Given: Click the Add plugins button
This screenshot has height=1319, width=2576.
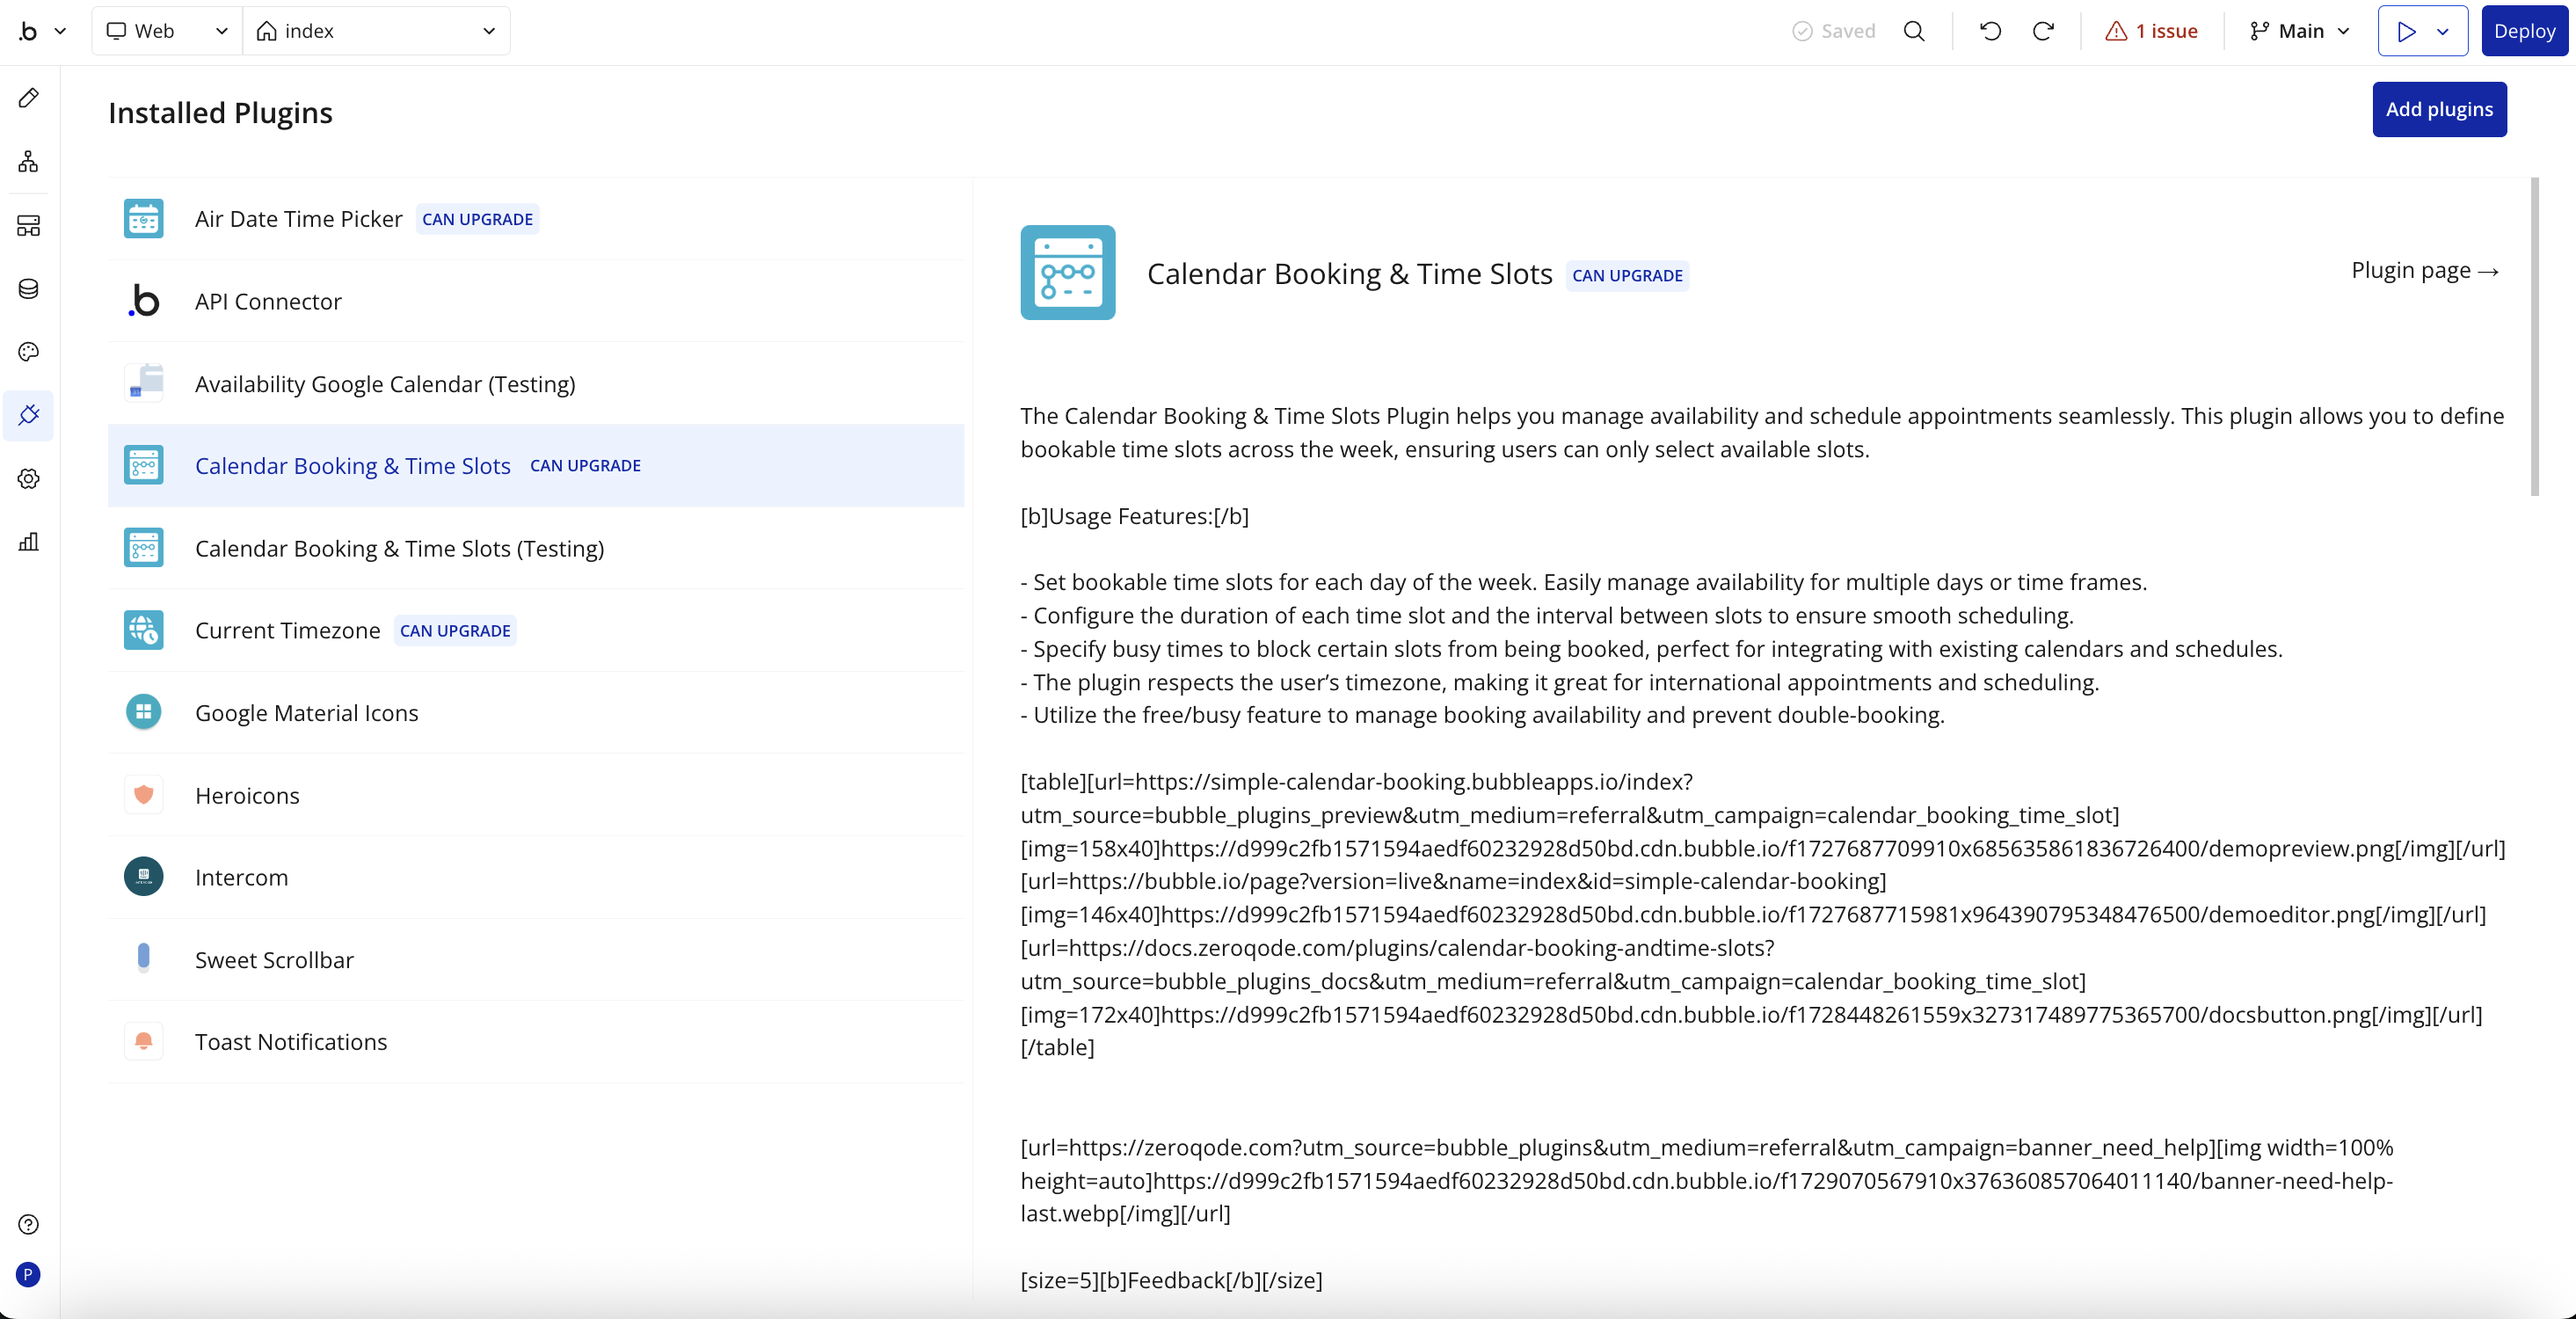Looking at the screenshot, I should 2438,109.
